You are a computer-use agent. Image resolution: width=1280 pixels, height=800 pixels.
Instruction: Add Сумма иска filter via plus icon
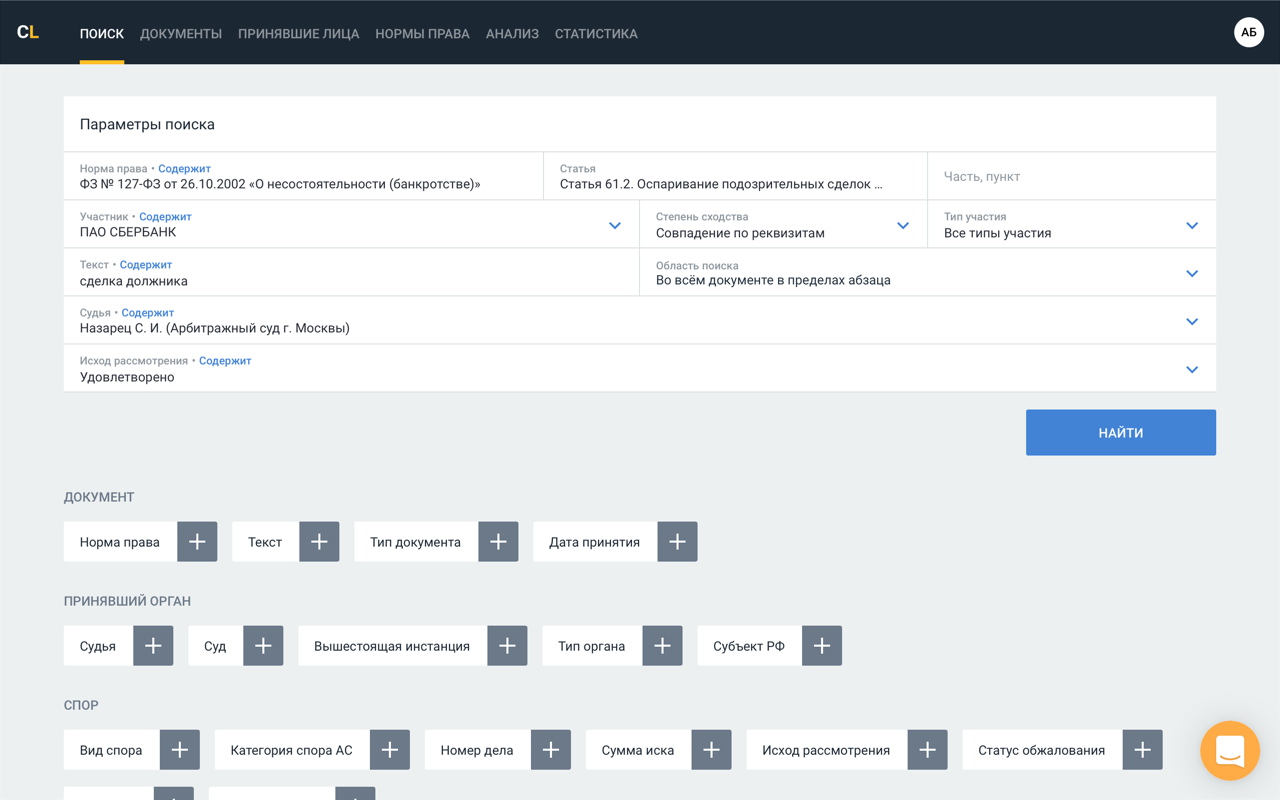click(x=711, y=750)
